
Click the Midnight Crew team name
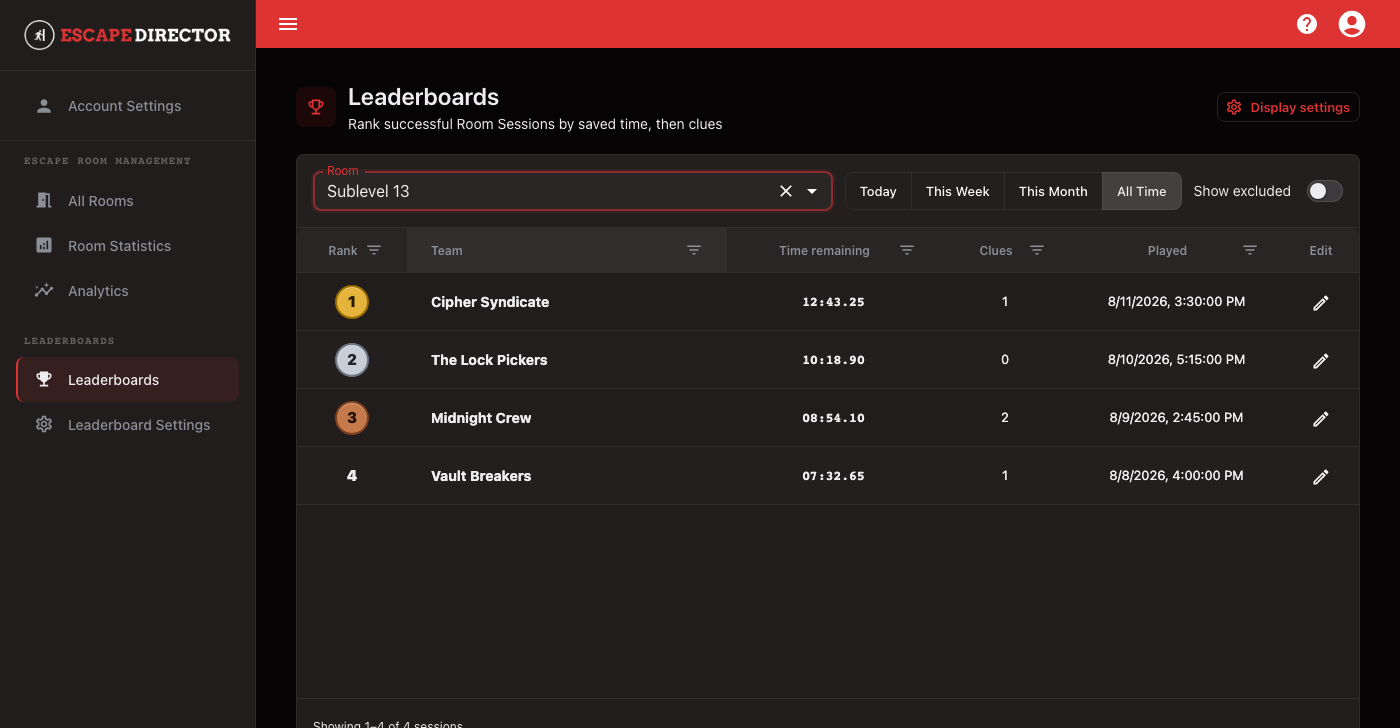point(481,418)
